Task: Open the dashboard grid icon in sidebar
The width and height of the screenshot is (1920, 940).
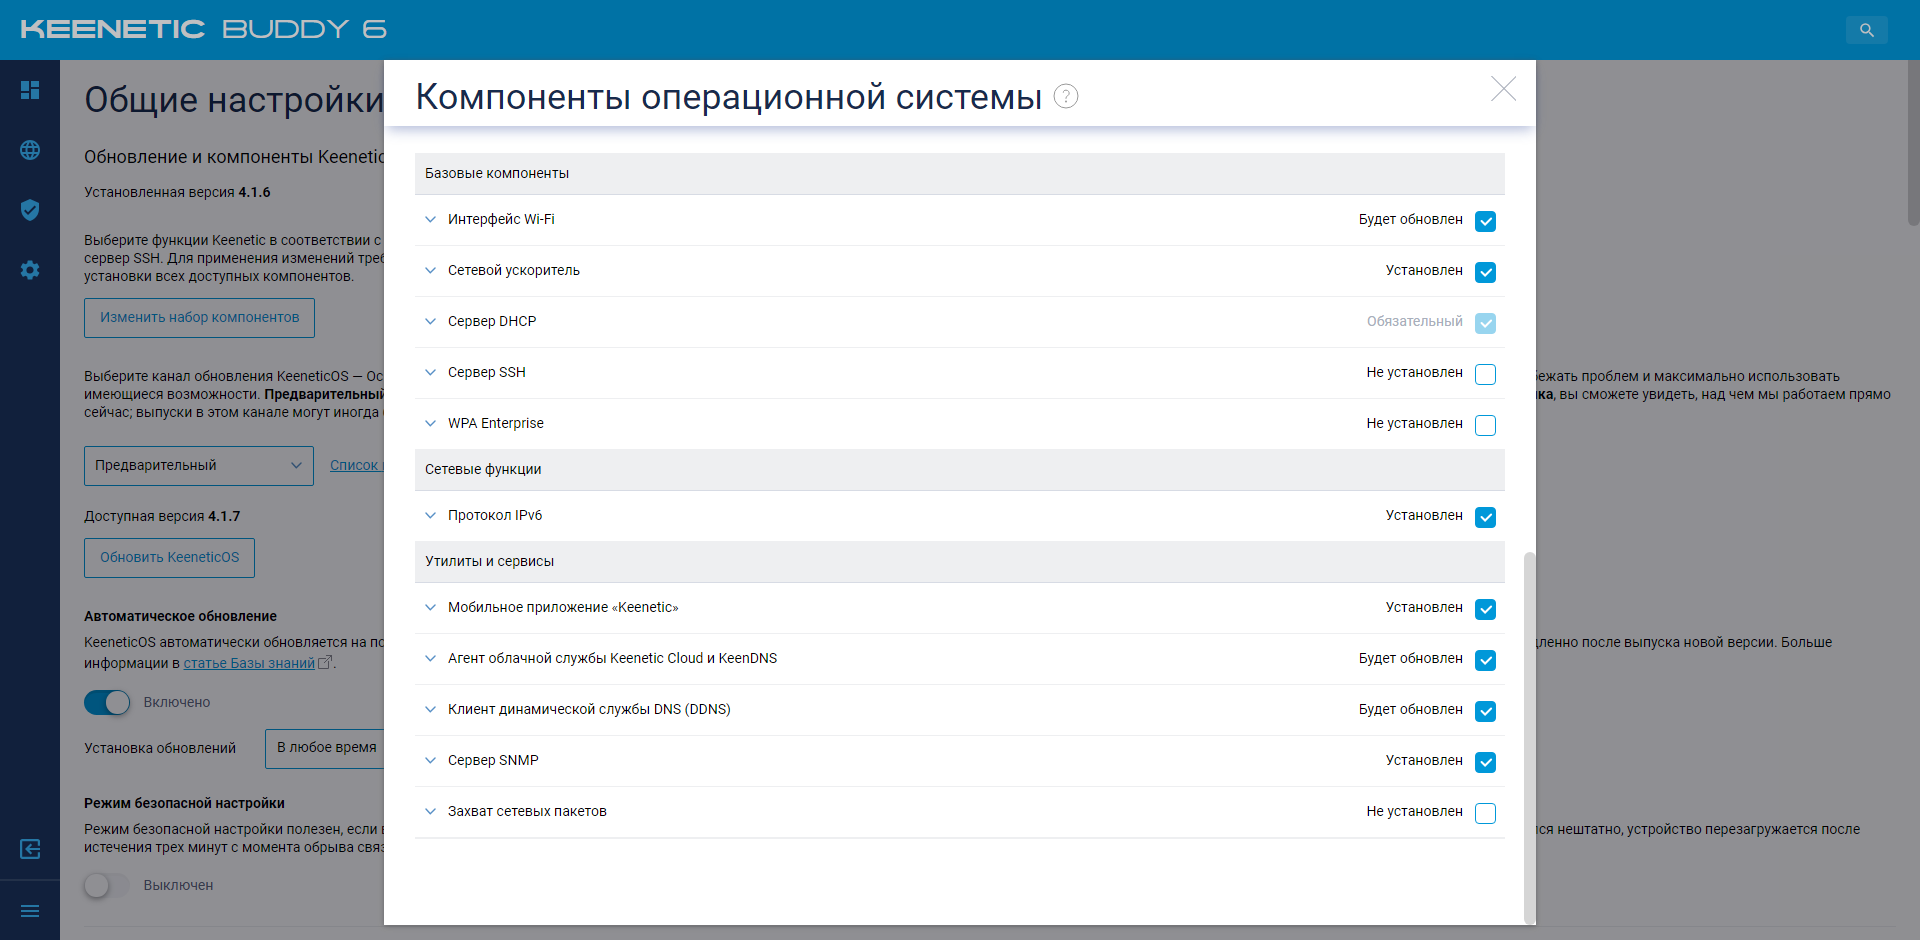Action: (x=30, y=90)
